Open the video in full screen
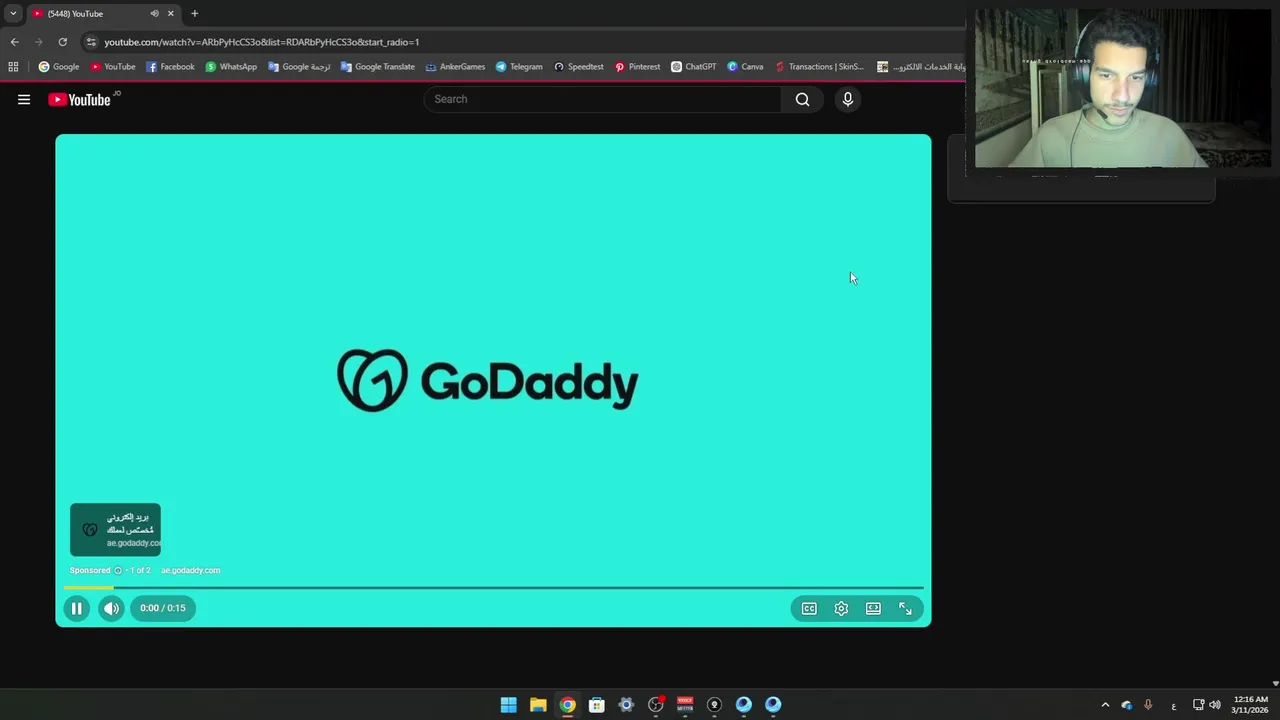Viewport: 1280px width, 720px height. click(x=905, y=608)
